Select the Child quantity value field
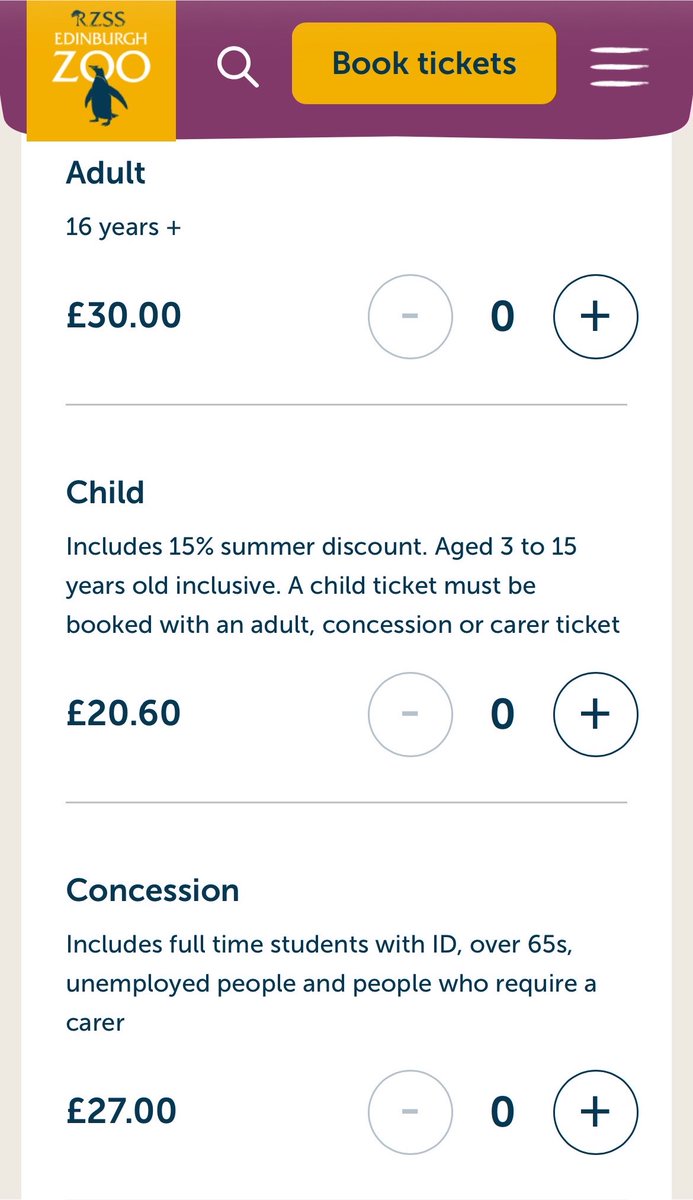This screenshot has width=693, height=1200. [x=502, y=715]
